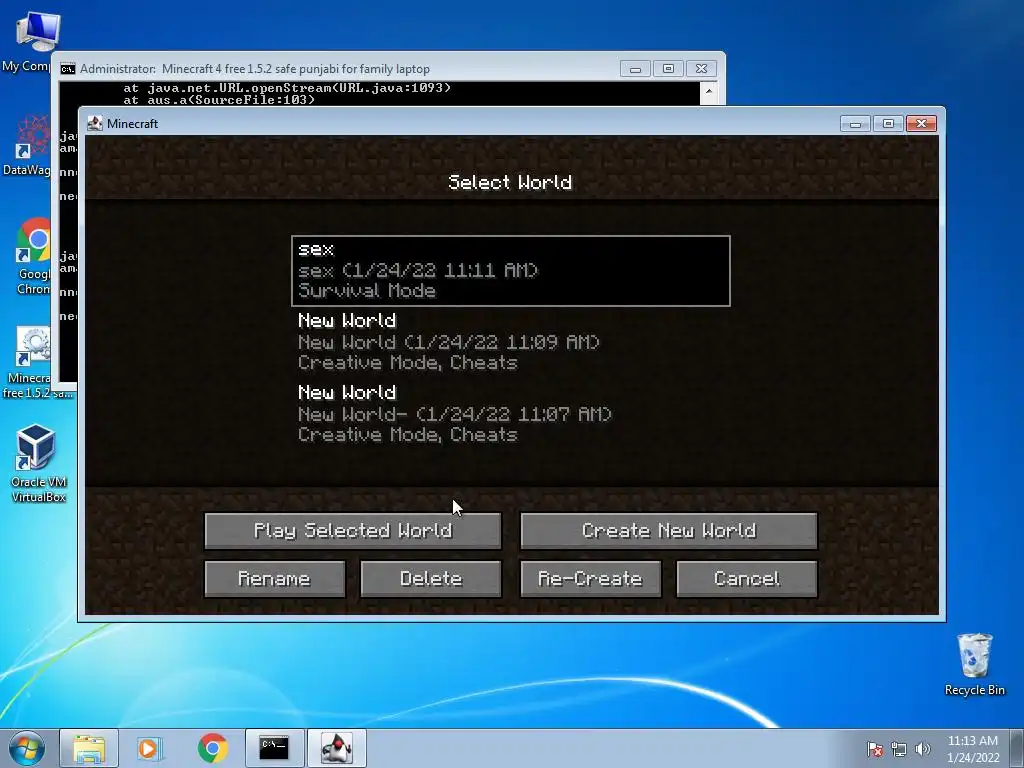Switch to Minecraft Java taskbar button
The image size is (1024, 768).
coord(336,748)
